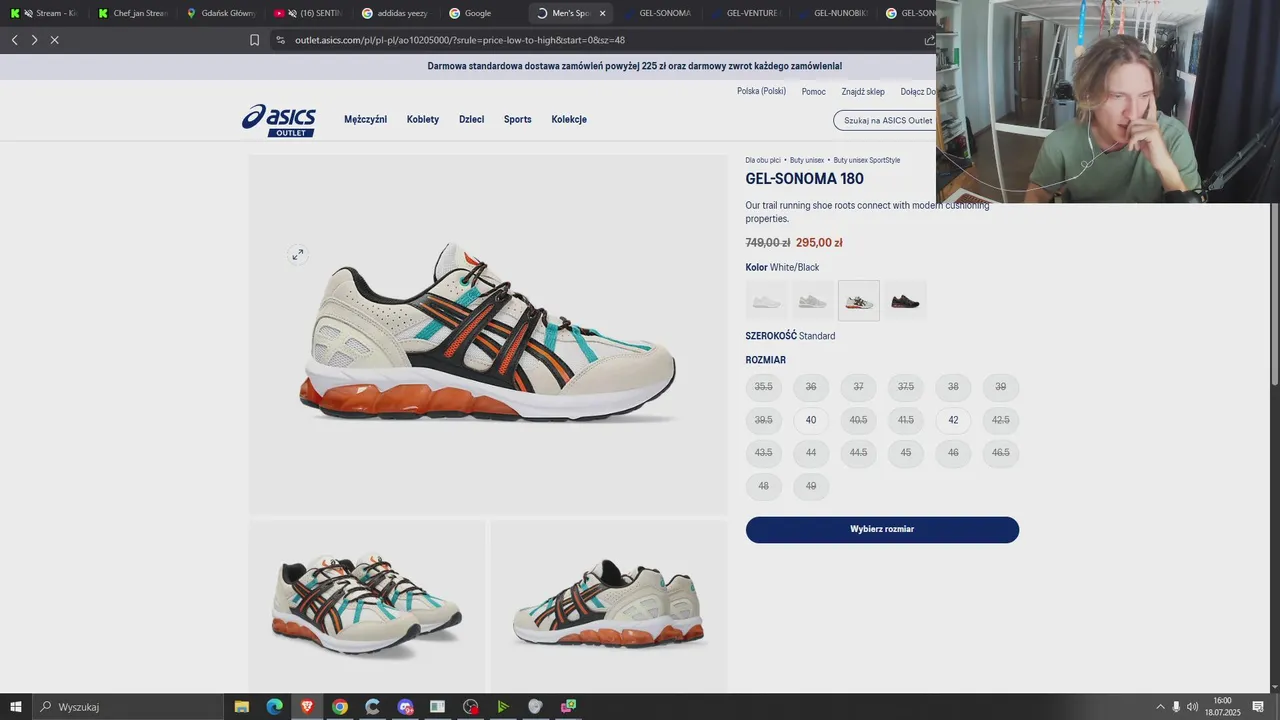Switch to the Google tab
The image size is (1280, 720).
(x=482, y=13)
